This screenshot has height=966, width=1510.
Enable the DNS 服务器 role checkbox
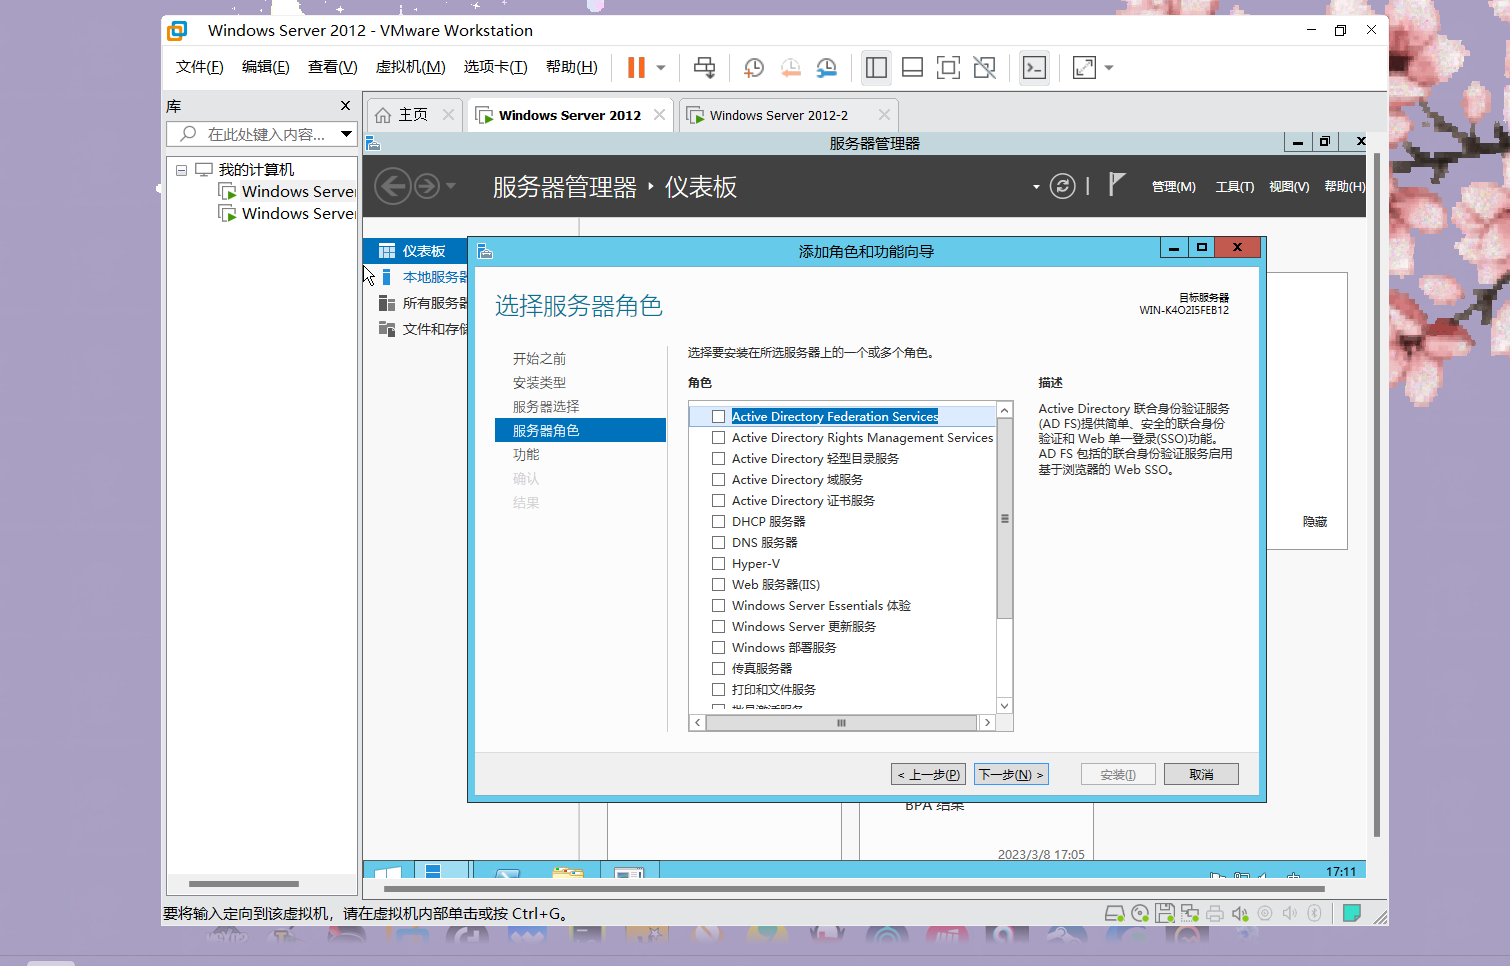click(718, 543)
